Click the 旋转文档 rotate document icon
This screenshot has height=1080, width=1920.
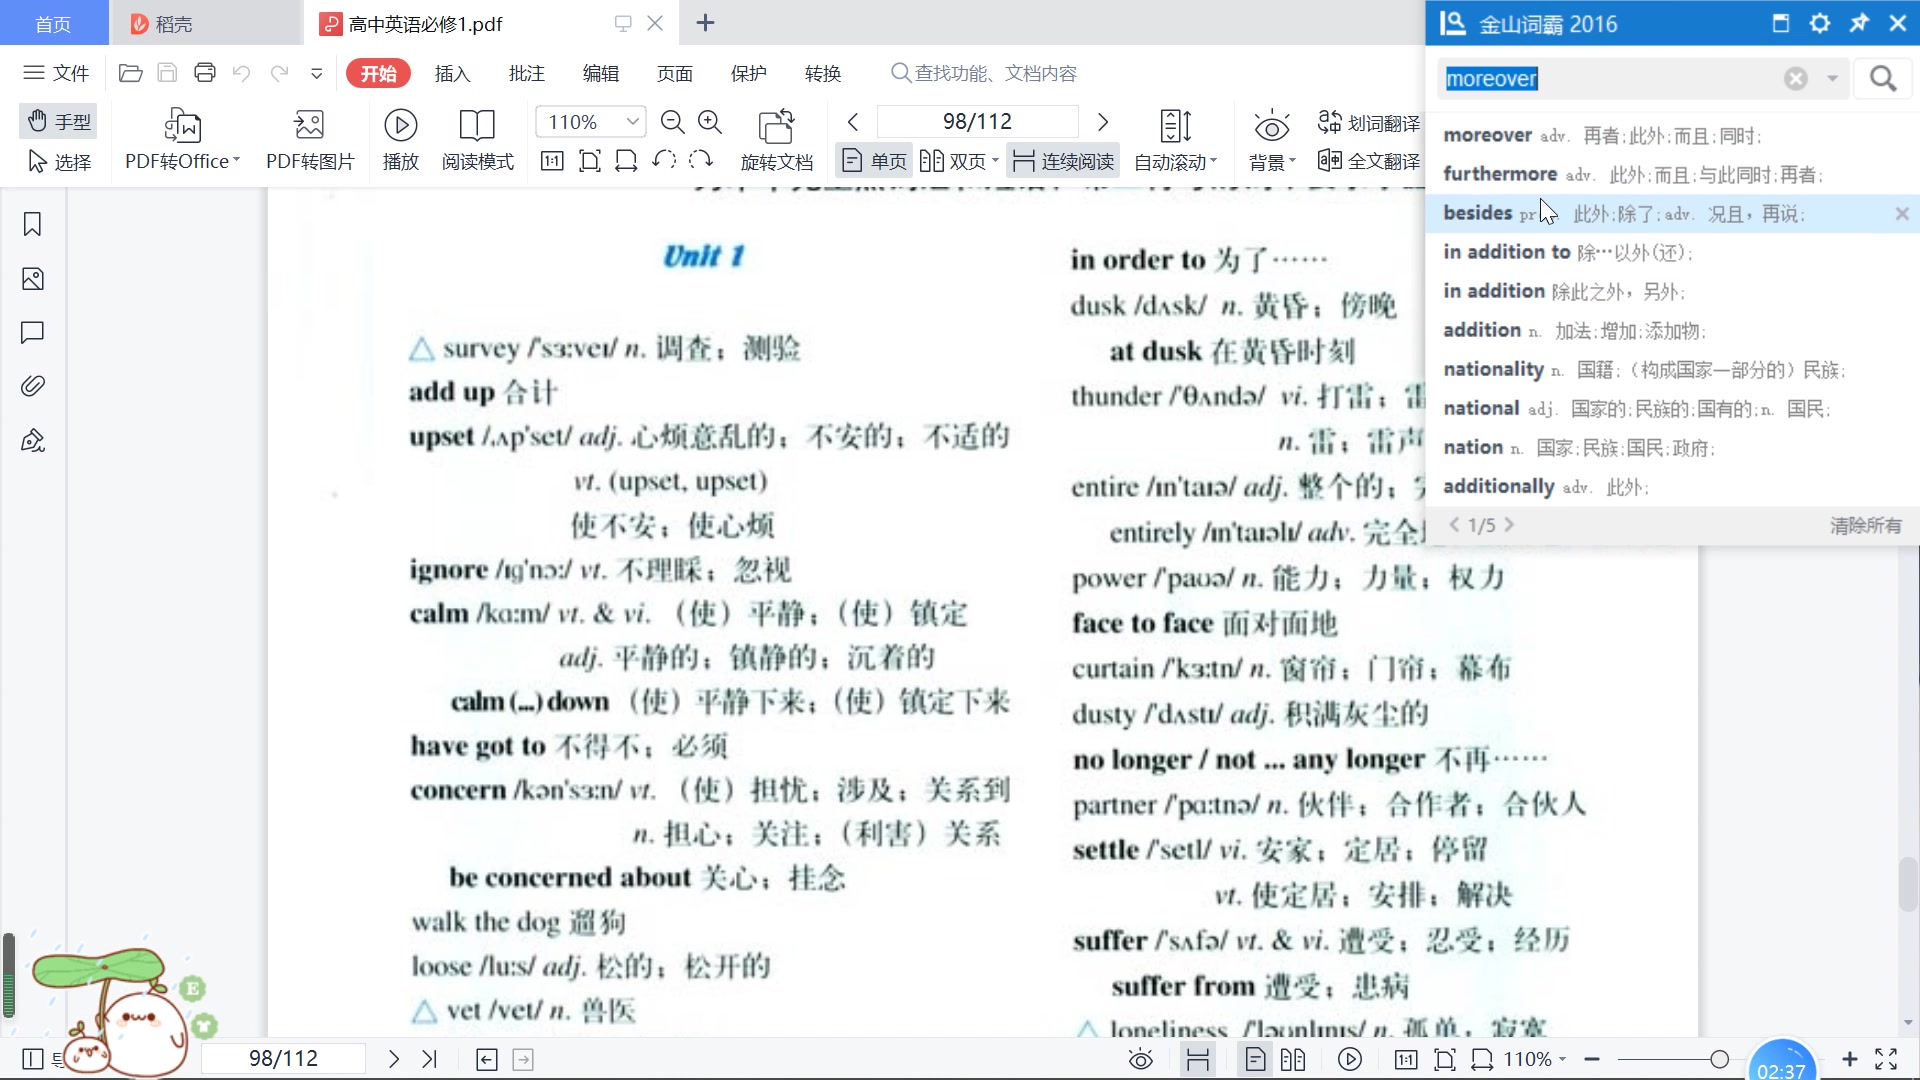776,126
